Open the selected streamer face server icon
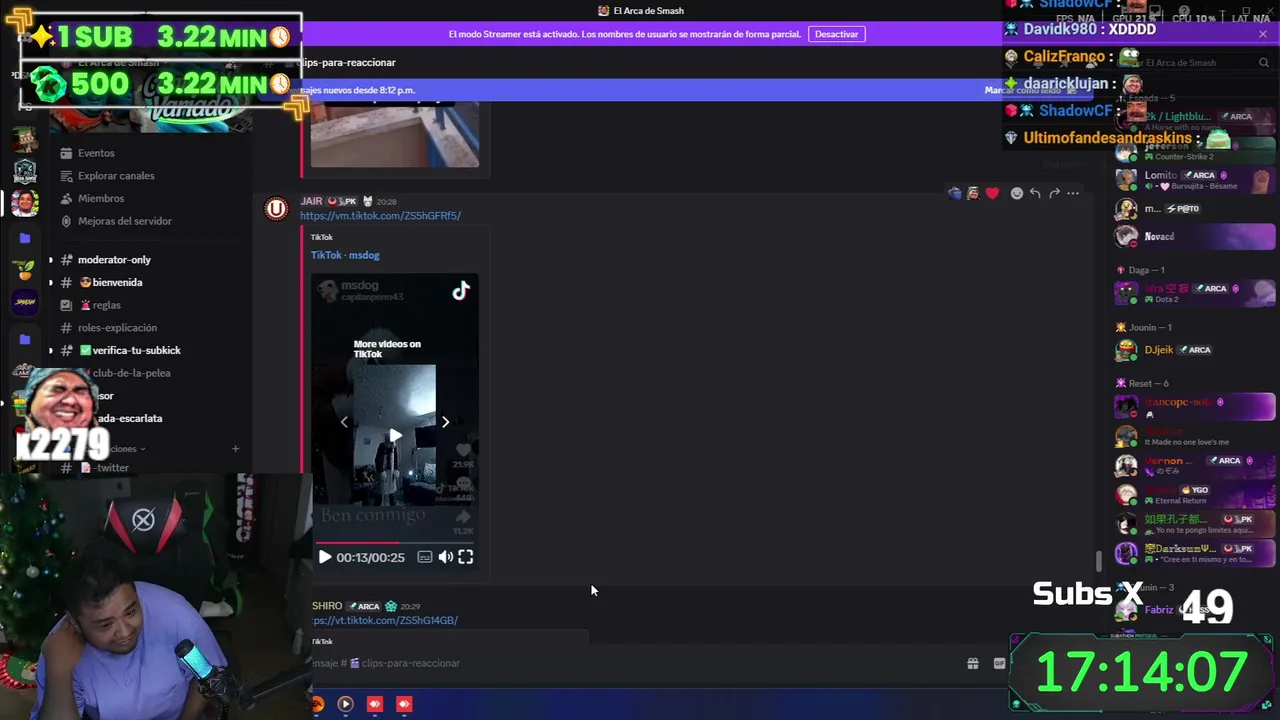This screenshot has width=1280, height=720. [x=25, y=203]
